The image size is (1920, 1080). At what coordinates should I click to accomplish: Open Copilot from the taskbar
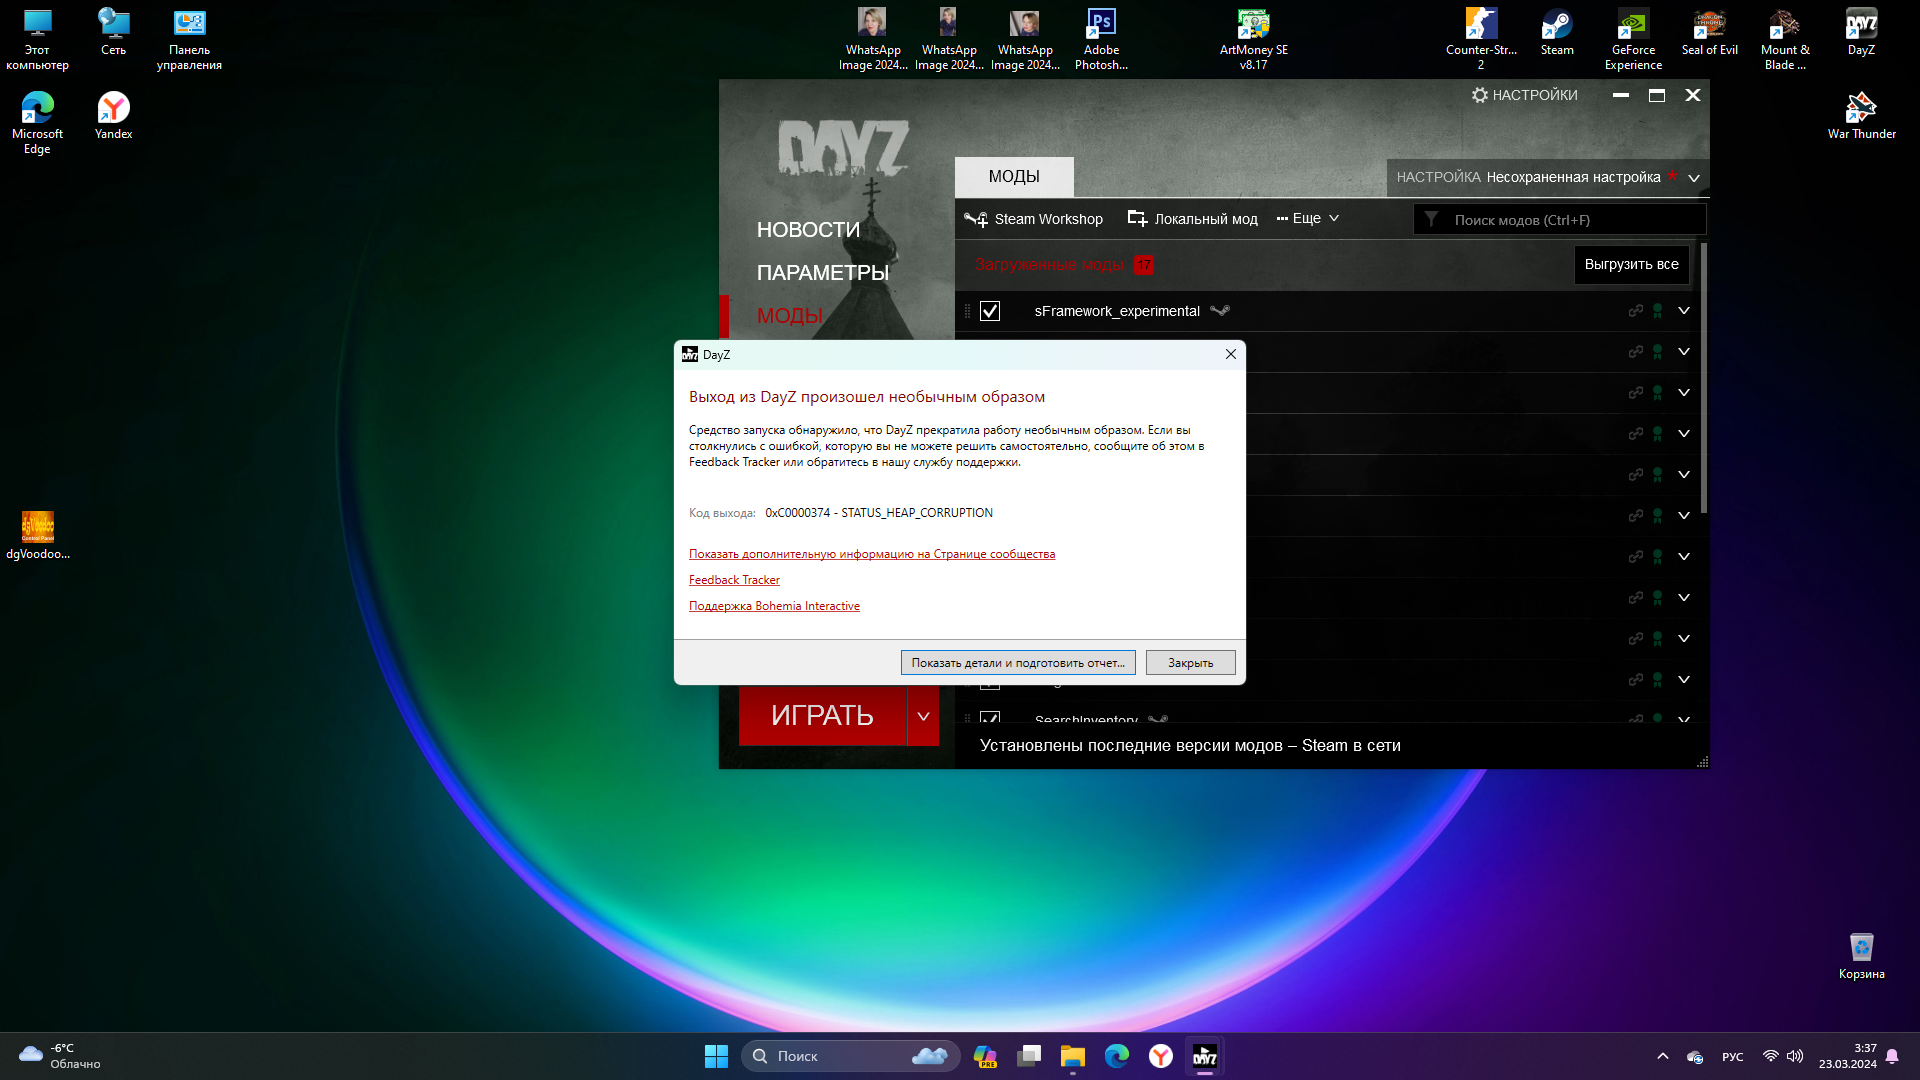tap(985, 1056)
